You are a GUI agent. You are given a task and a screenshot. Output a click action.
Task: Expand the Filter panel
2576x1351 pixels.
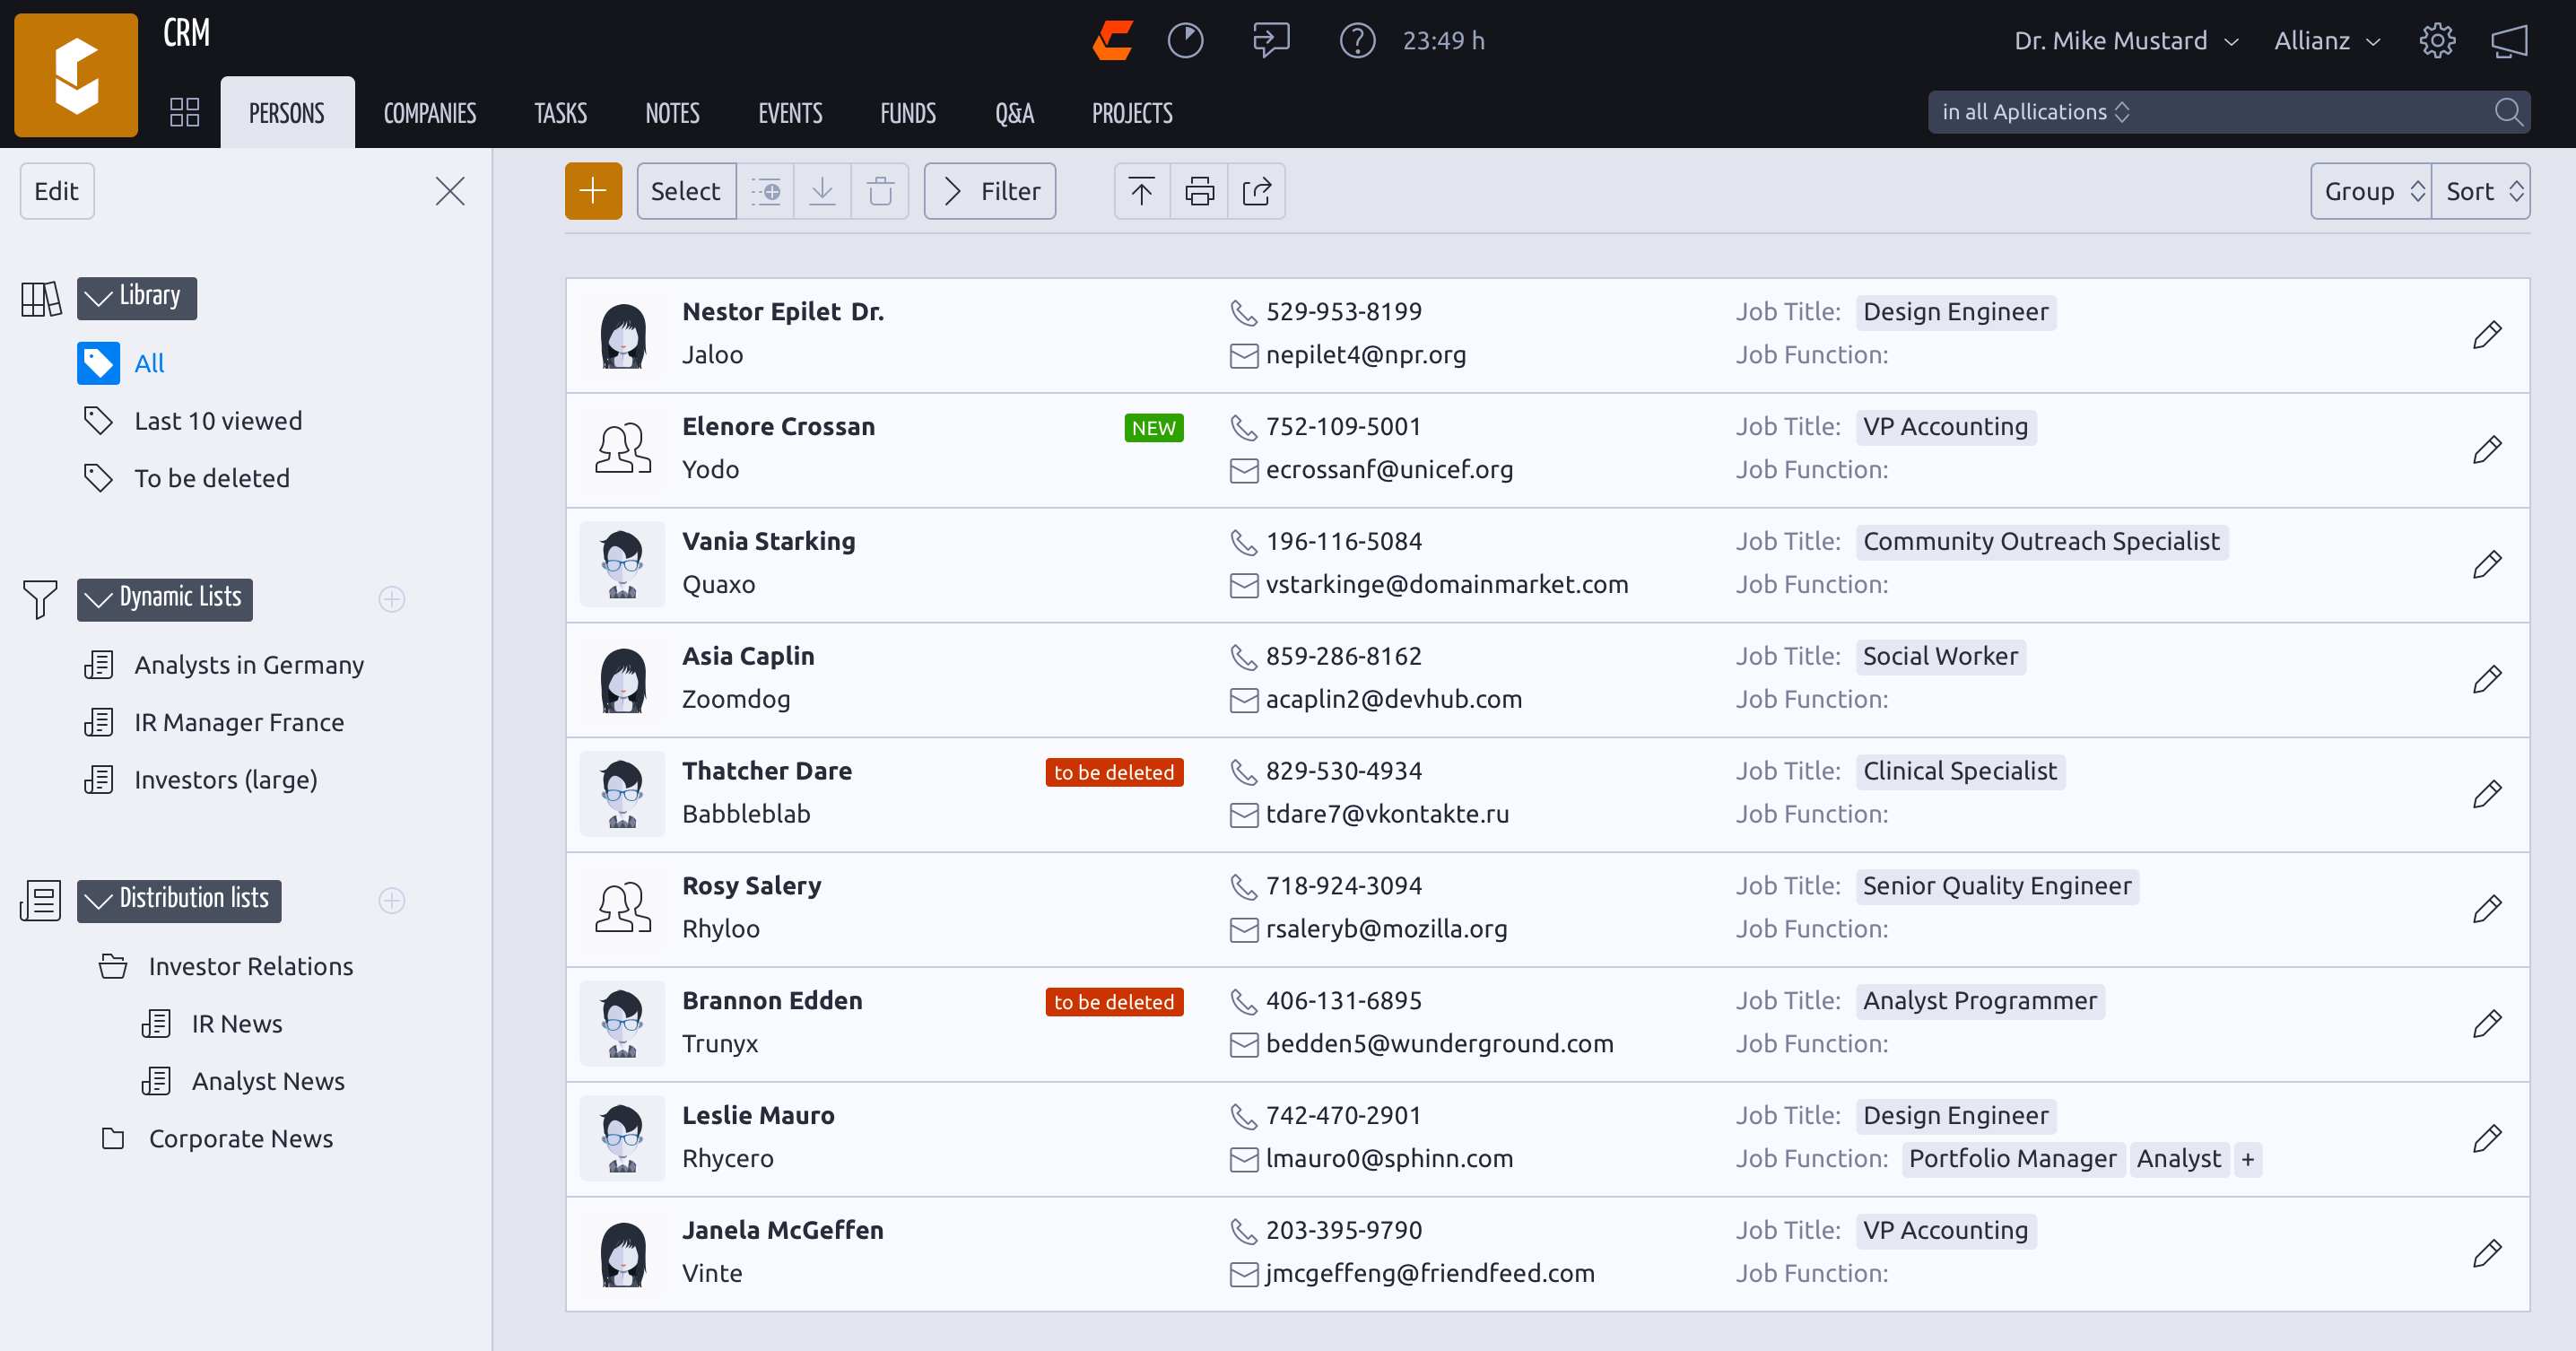click(990, 191)
